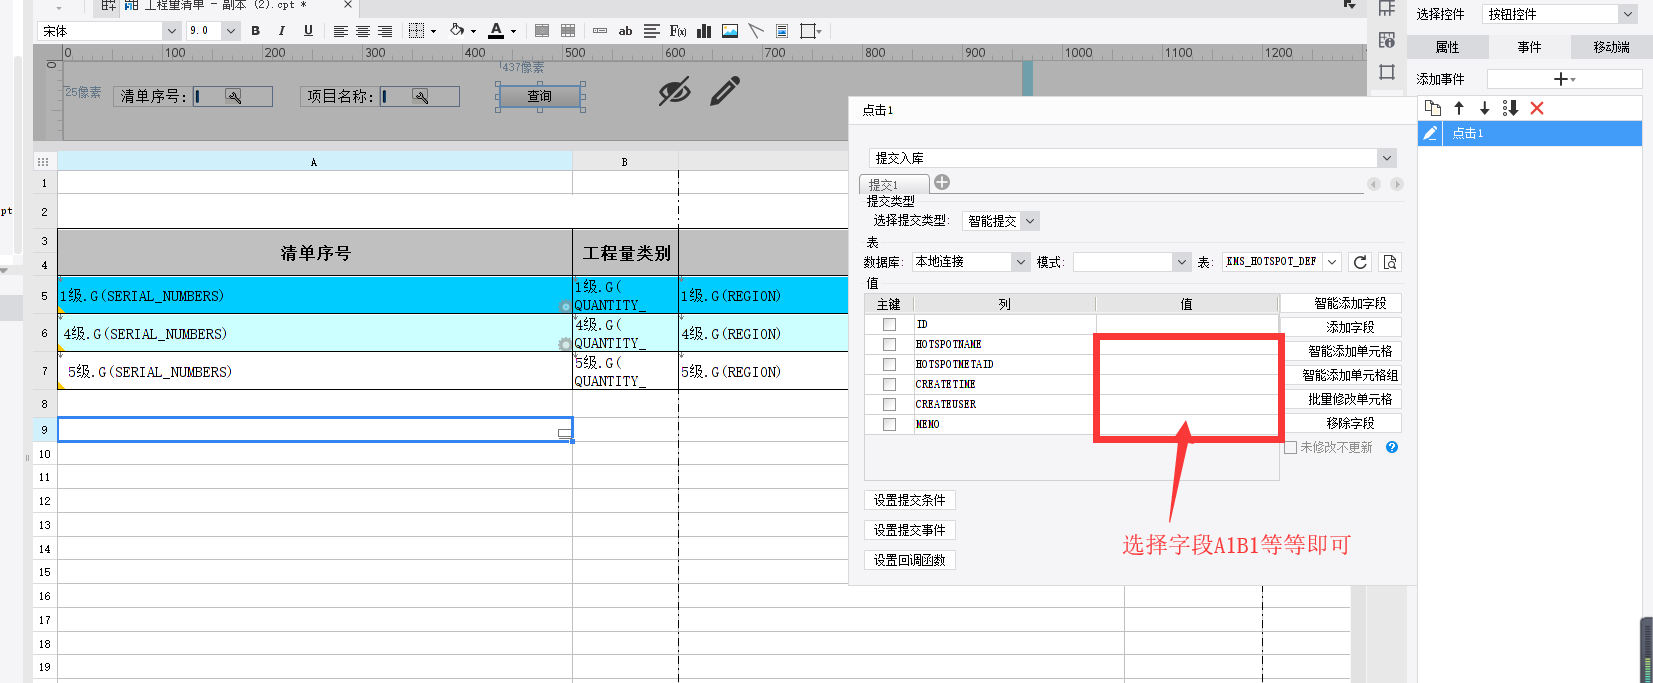Delete event with the red X icon
The width and height of the screenshot is (1653, 683).
[1537, 108]
